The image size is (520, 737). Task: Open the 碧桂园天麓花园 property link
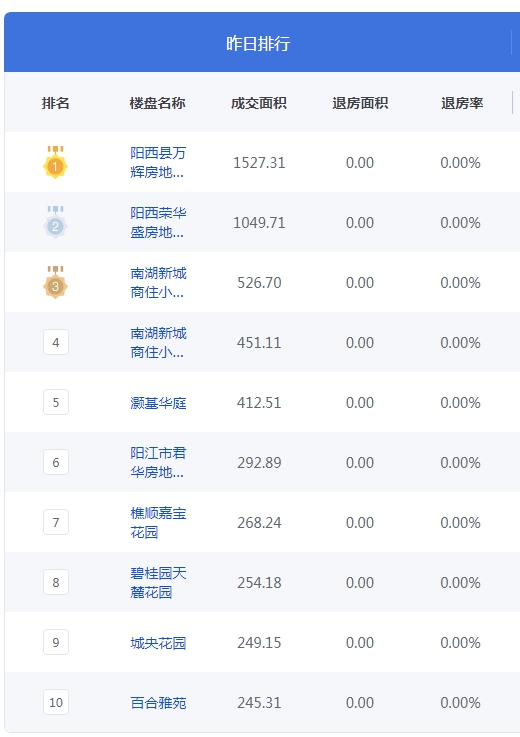tap(158, 582)
